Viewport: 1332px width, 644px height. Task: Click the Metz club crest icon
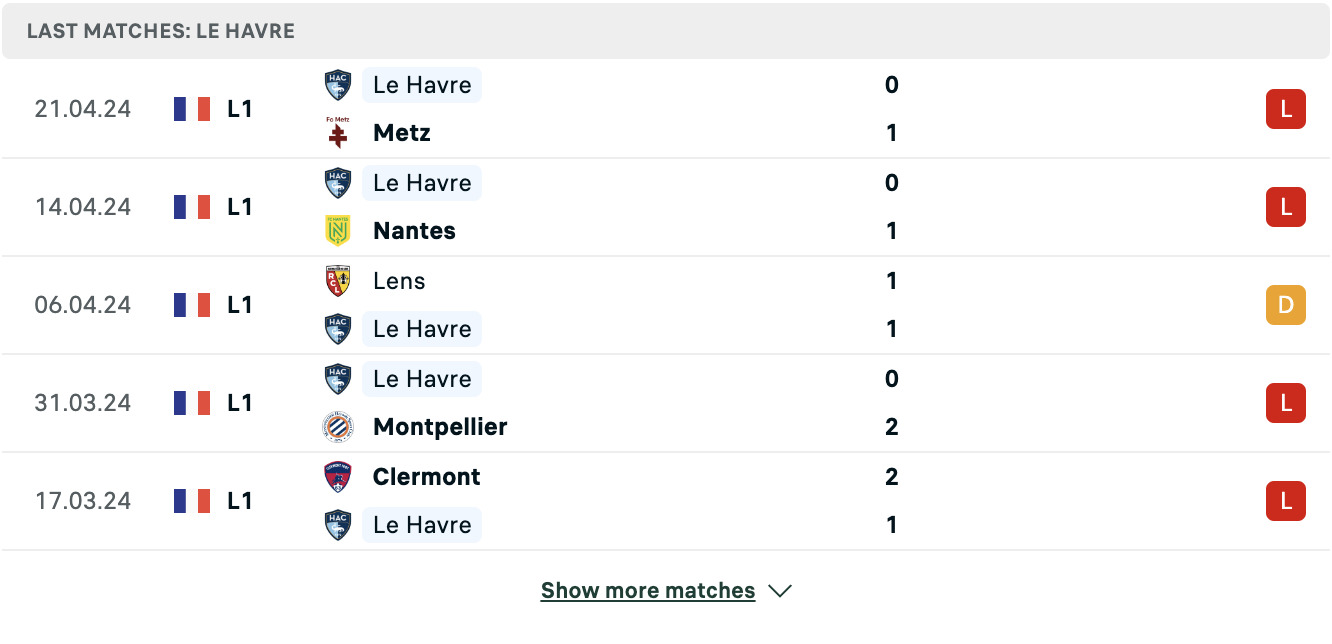coord(338,133)
